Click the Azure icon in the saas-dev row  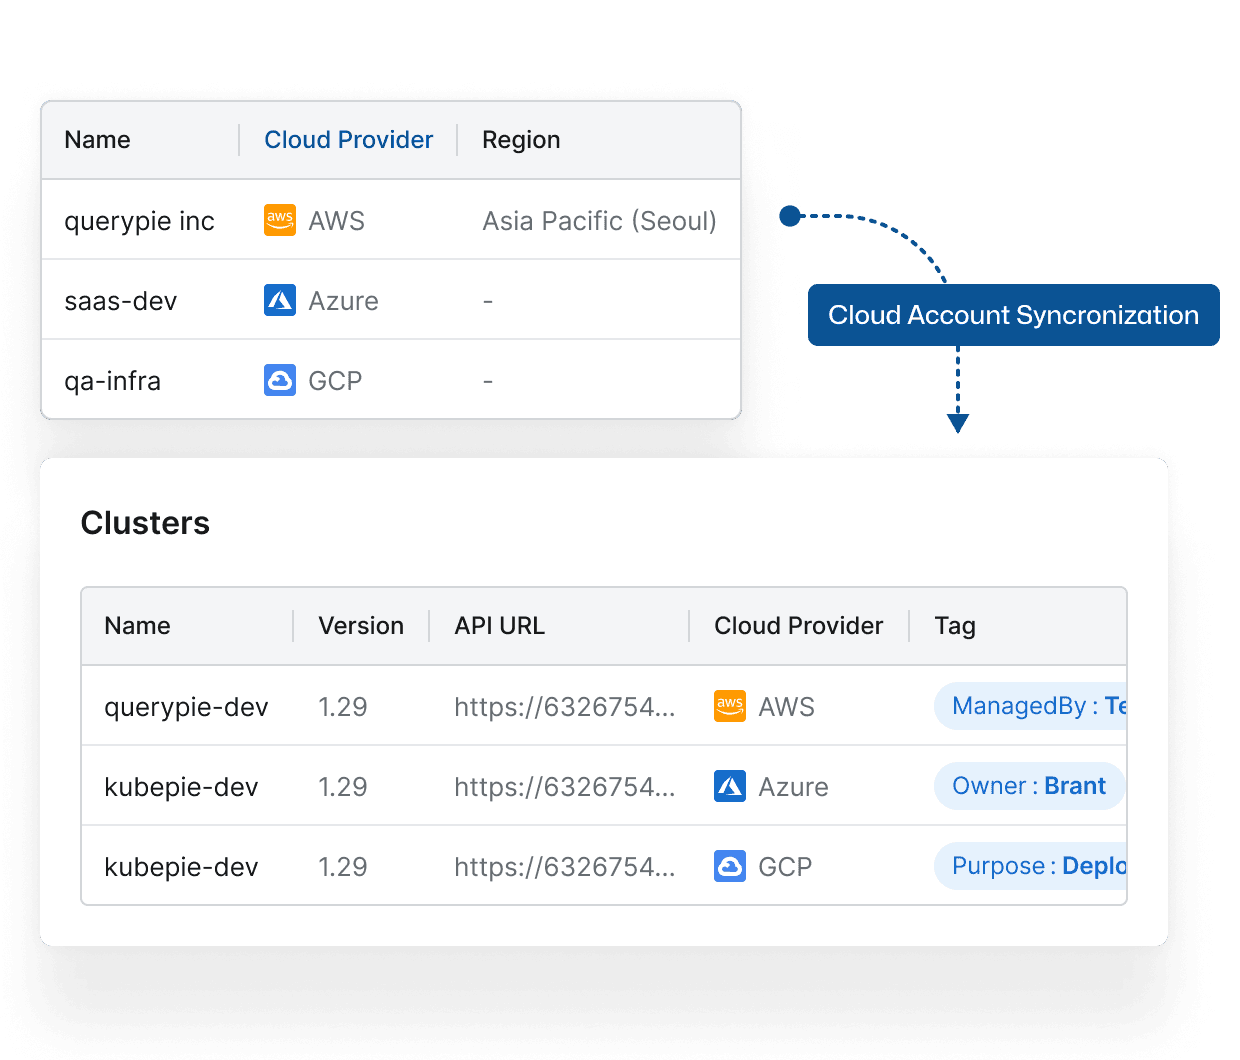(279, 300)
